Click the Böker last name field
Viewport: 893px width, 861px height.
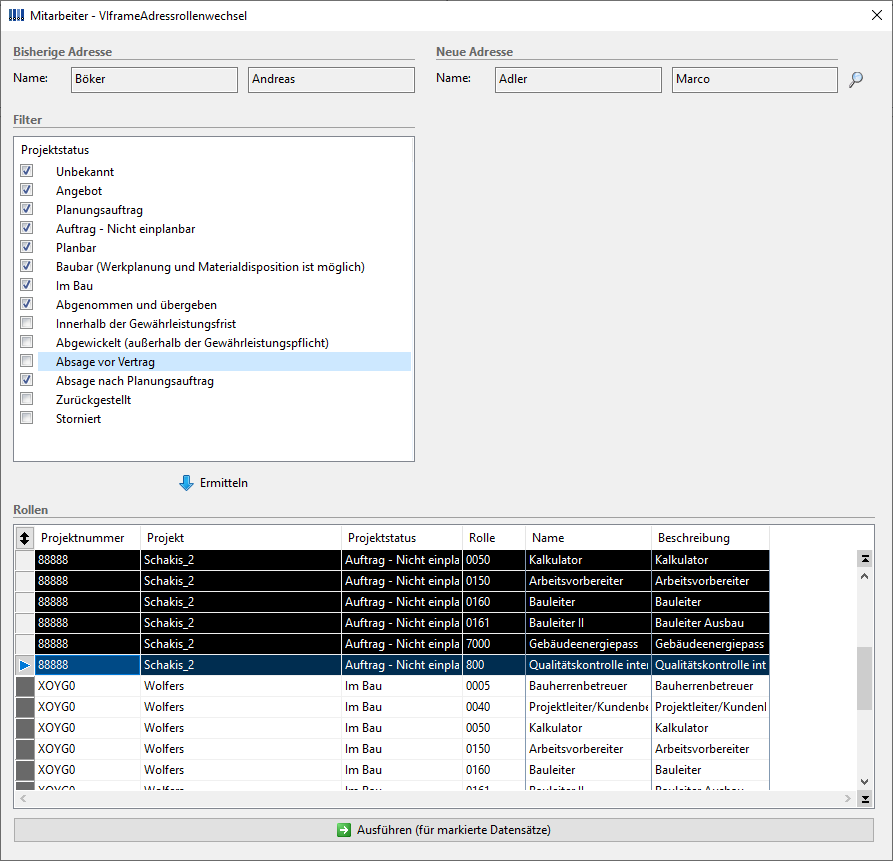tap(154, 80)
